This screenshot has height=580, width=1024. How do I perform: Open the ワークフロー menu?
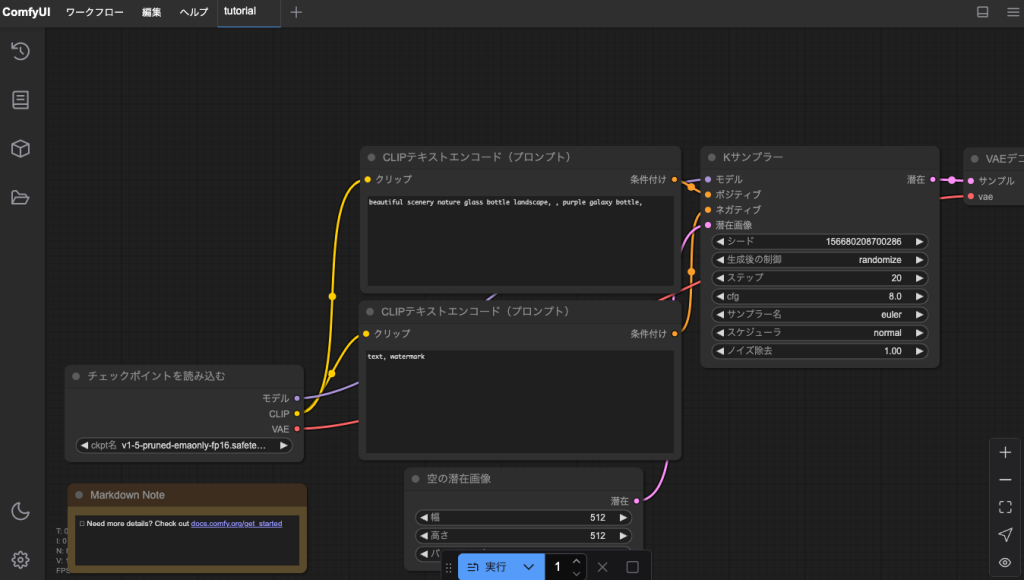[x=95, y=12]
